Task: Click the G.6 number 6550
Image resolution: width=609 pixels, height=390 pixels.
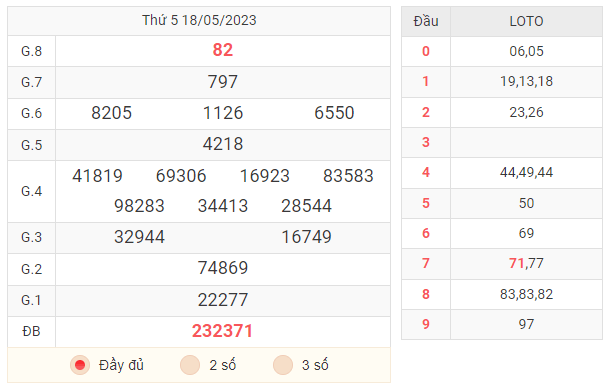Action: [334, 113]
